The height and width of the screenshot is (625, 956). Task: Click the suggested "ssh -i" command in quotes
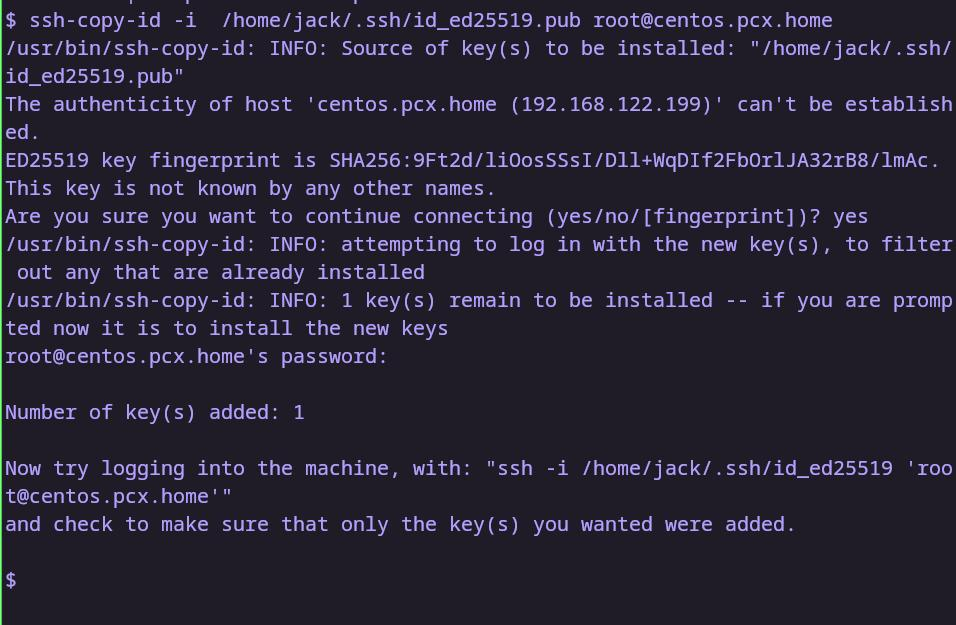click(x=694, y=468)
